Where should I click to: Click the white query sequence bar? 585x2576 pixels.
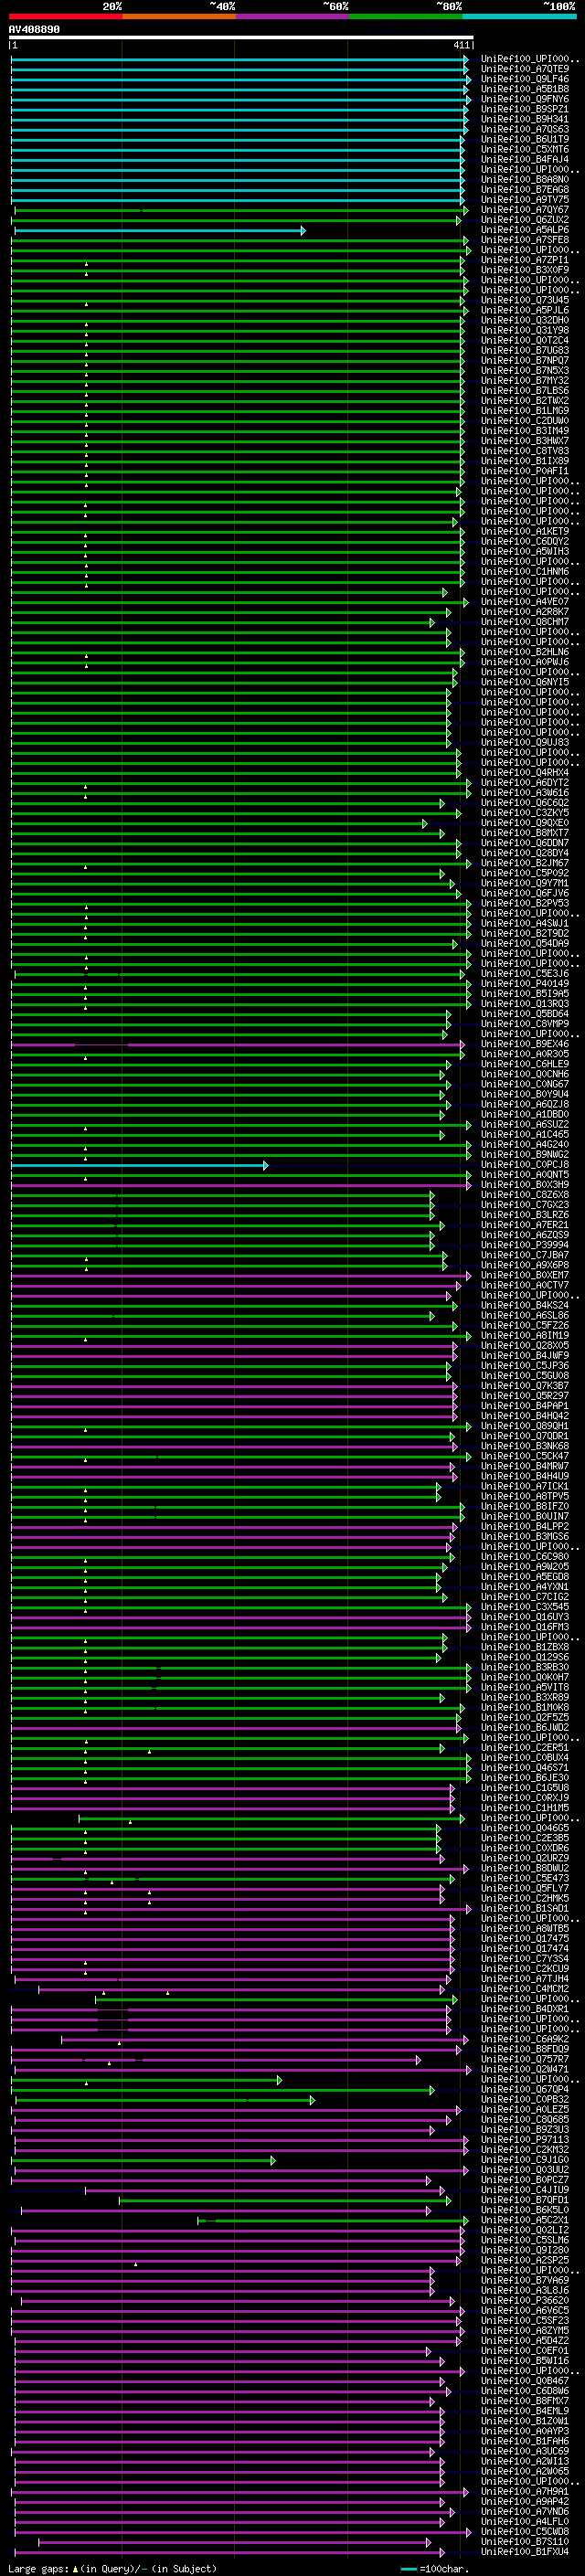(241, 38)
